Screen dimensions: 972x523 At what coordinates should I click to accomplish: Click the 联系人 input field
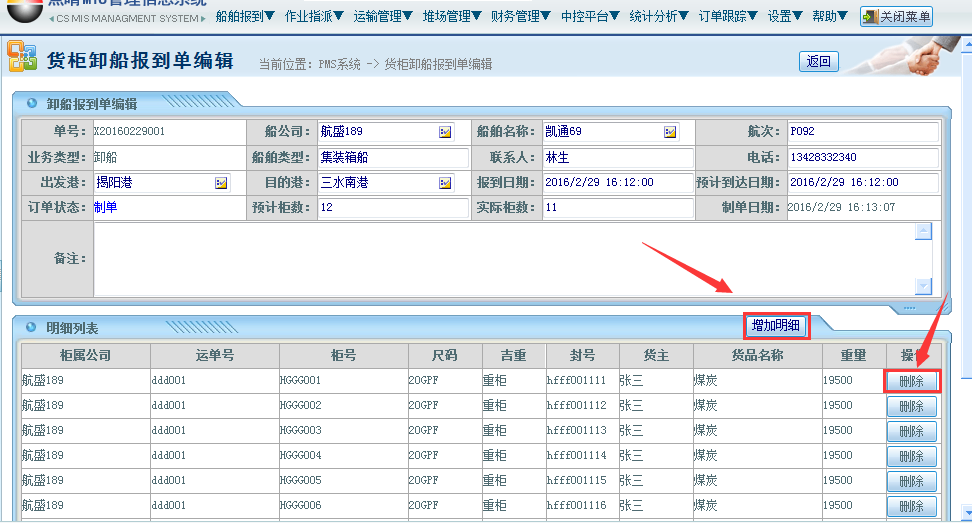[x=617, y=158]
